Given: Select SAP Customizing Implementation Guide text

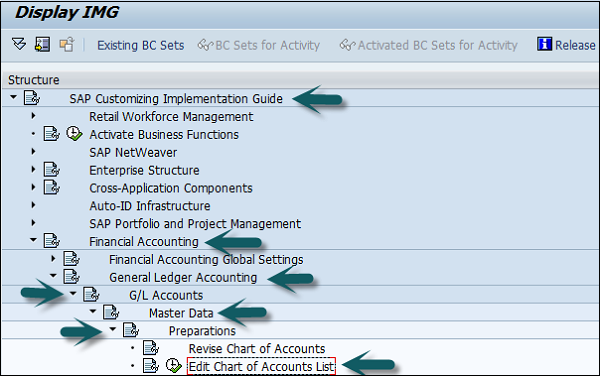Looking at the screenshot, I should tap(176, 99).
